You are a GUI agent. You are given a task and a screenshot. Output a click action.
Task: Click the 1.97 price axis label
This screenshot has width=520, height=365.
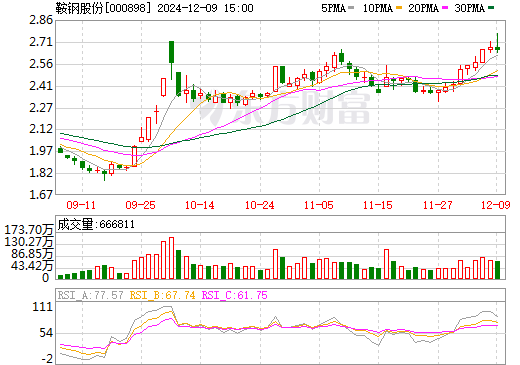tap(41, 151)
